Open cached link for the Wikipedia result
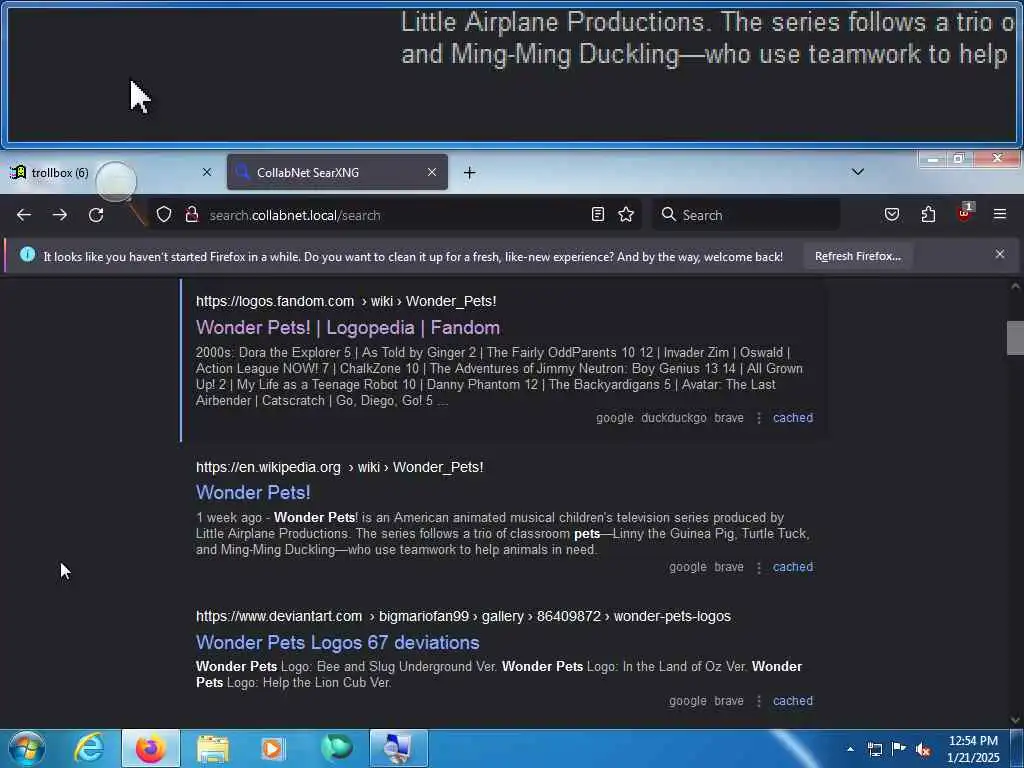The height and width of the screenshot is (768, 1024). coord(793,567)
